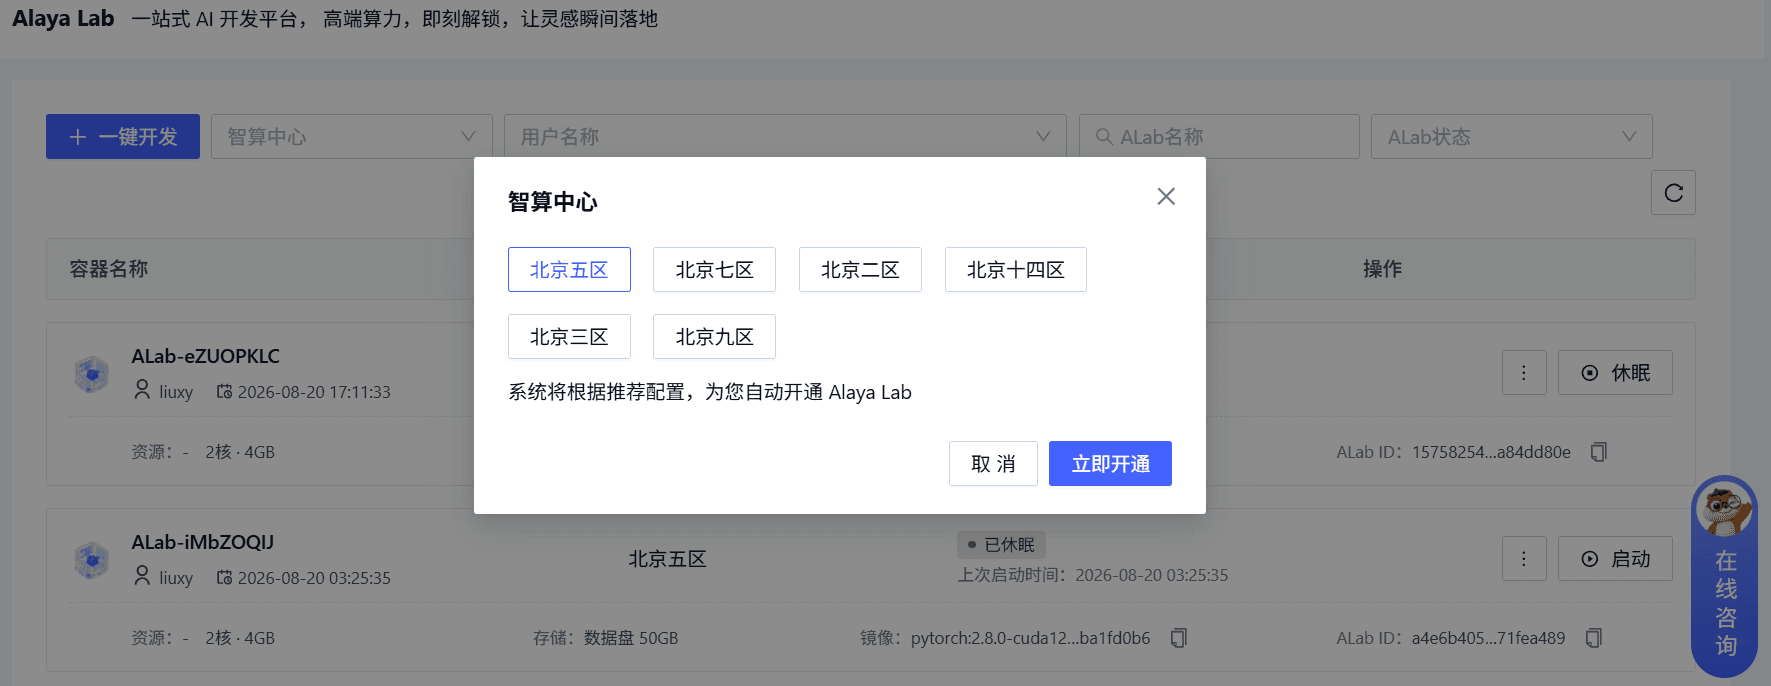Choose 北京二区 compute center
Screen dimensions: 1771x686
click(x=860, y=270)
